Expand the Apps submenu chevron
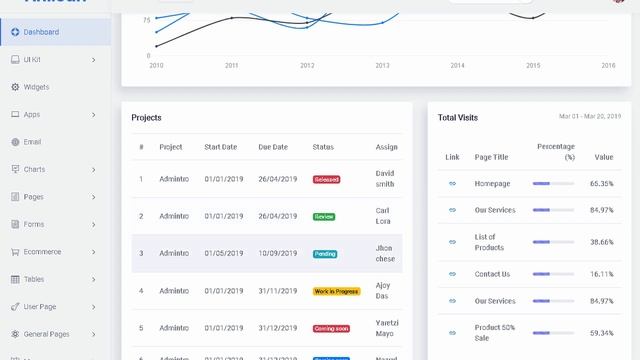The width and height of the screenshot is (640, 360). coord(93,115)
